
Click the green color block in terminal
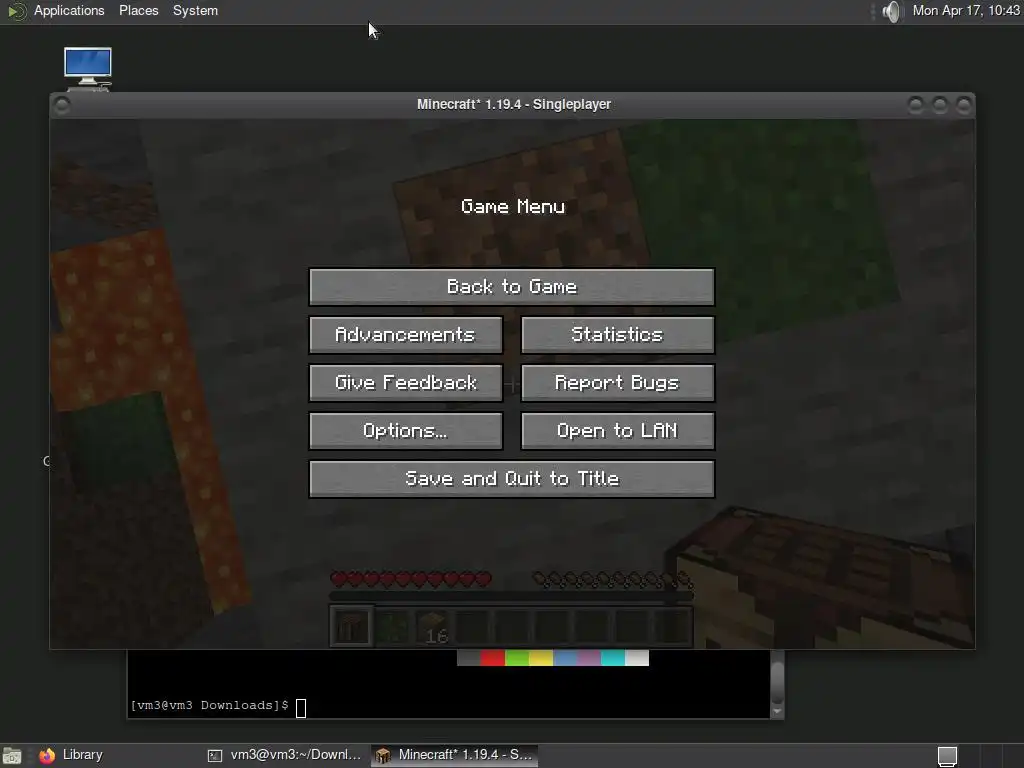[x=517, y=658]
